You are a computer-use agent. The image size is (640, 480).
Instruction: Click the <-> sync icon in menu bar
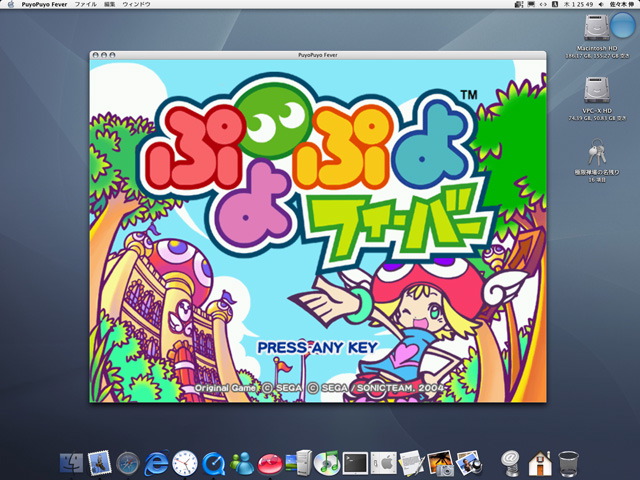[x=543, y=4]
